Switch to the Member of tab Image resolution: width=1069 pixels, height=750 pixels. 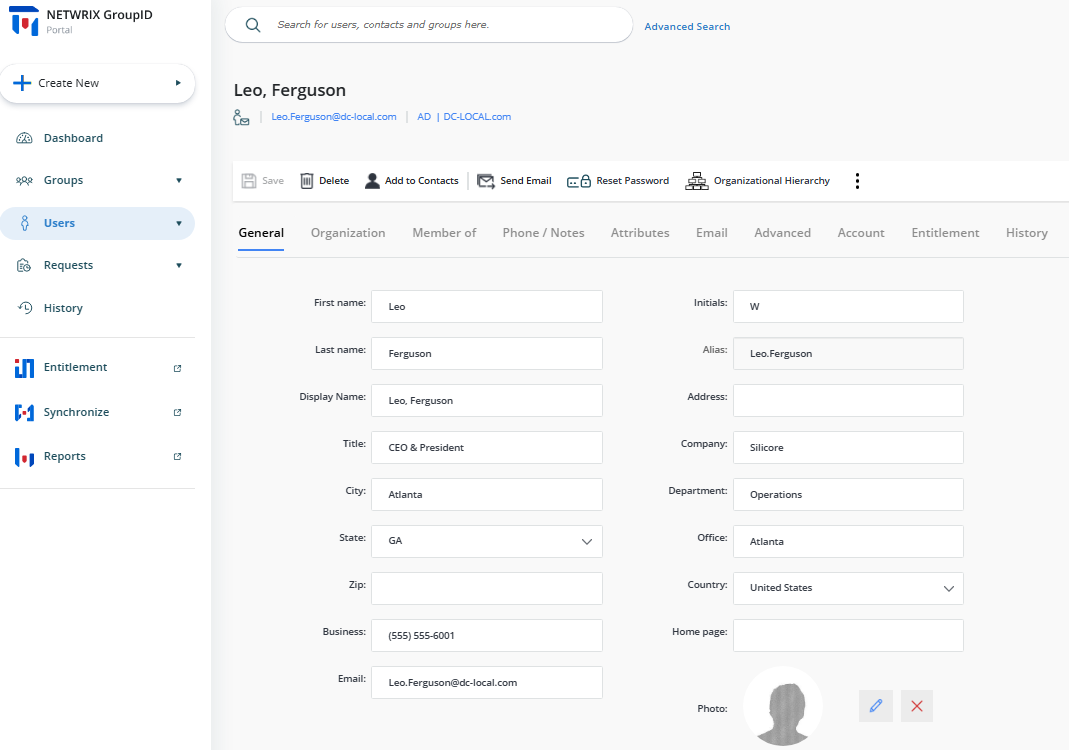click(x=444, y=232)
